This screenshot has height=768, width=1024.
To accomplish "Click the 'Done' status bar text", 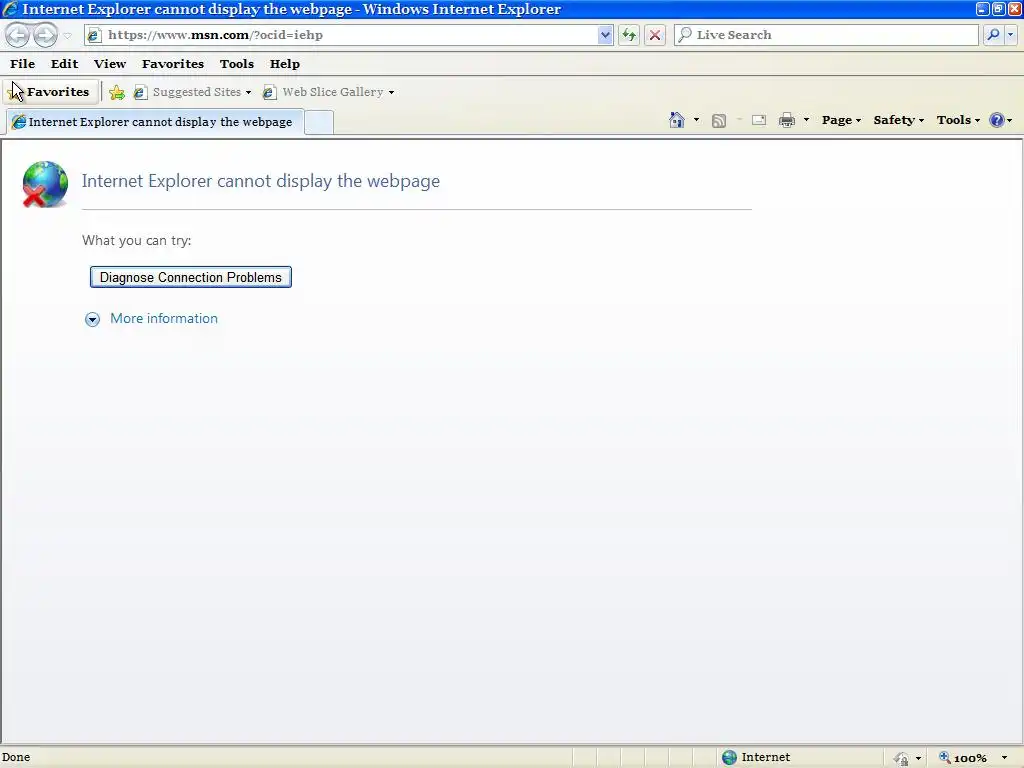I will (16, 758).
